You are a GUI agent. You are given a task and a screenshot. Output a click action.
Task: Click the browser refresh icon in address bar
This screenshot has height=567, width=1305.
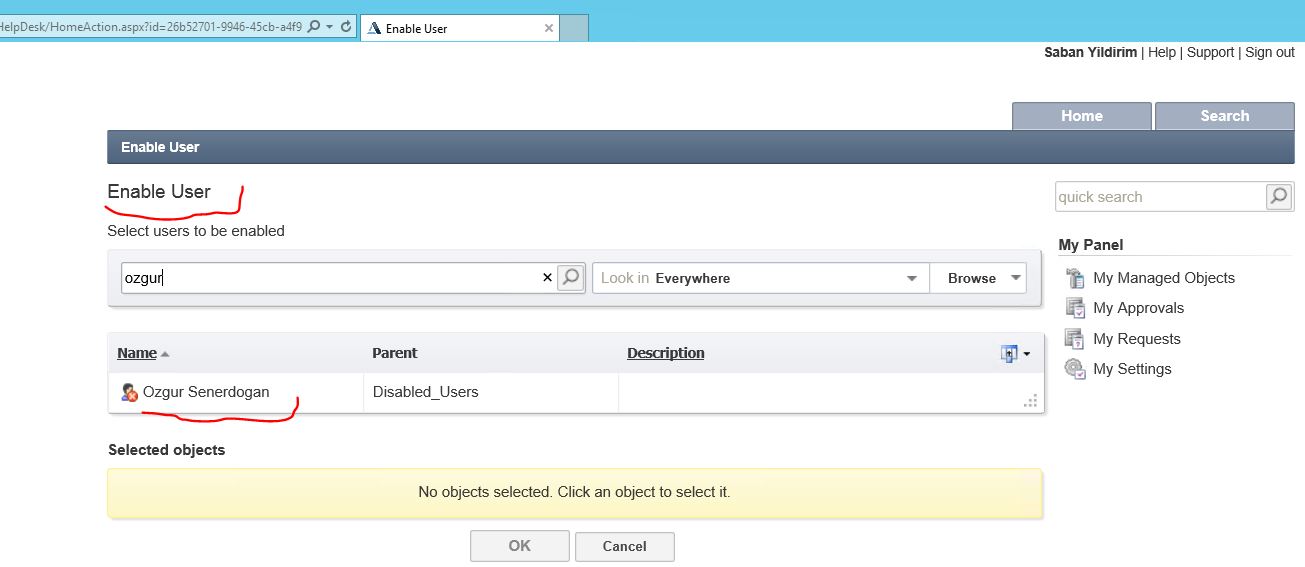[x=346, y=27]
